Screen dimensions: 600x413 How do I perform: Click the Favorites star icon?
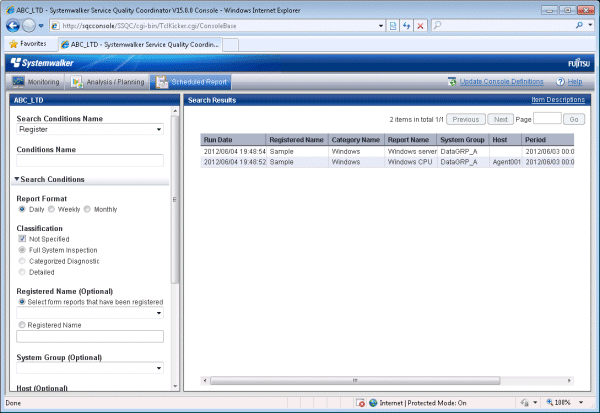click(13, 44)
